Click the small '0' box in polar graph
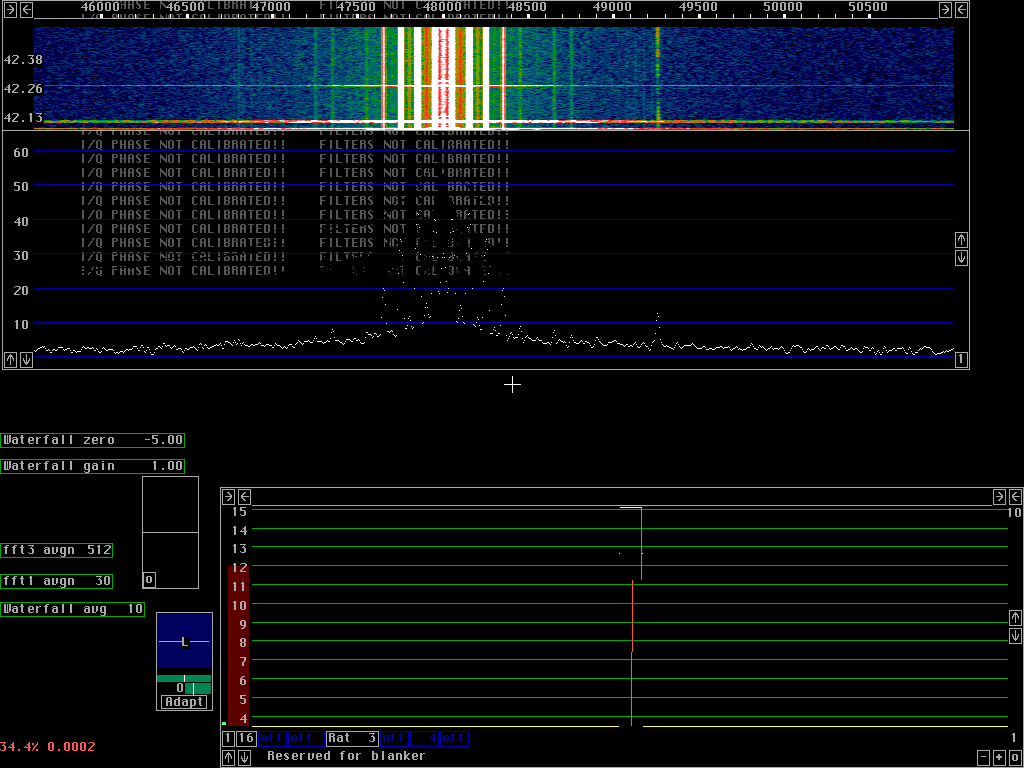 [149, 580]
